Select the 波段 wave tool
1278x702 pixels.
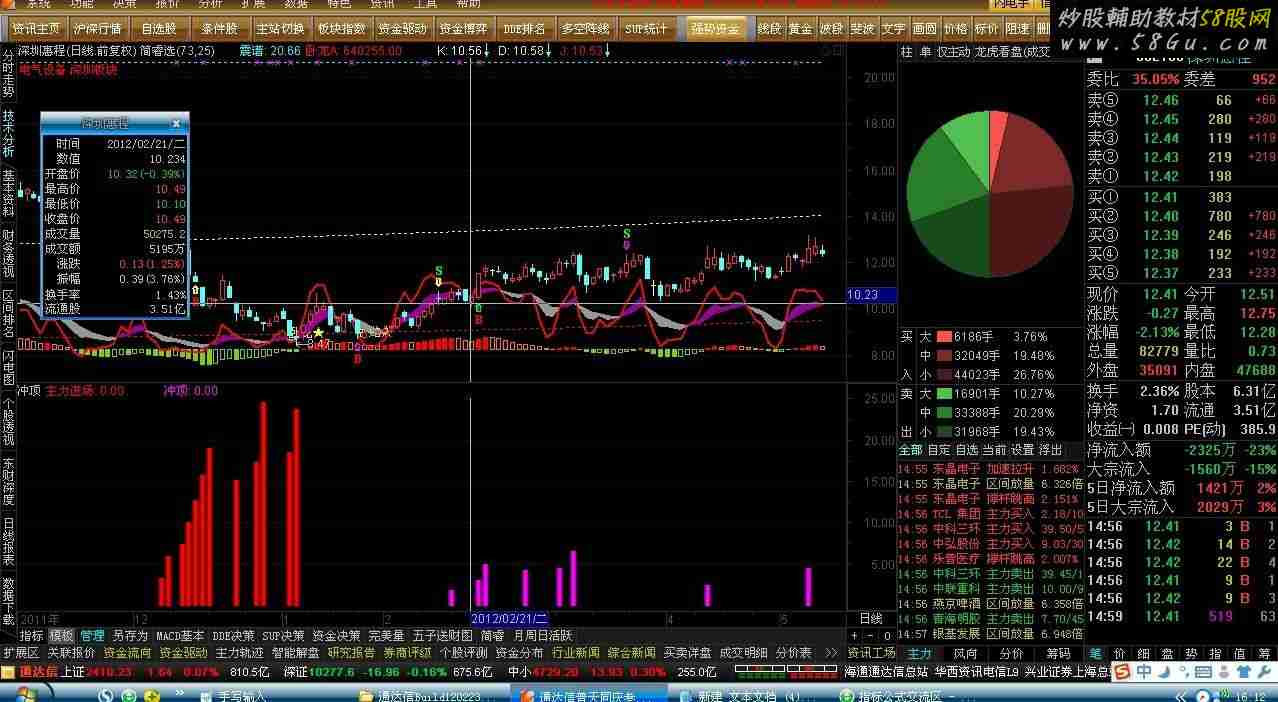(x=831, y=29)
